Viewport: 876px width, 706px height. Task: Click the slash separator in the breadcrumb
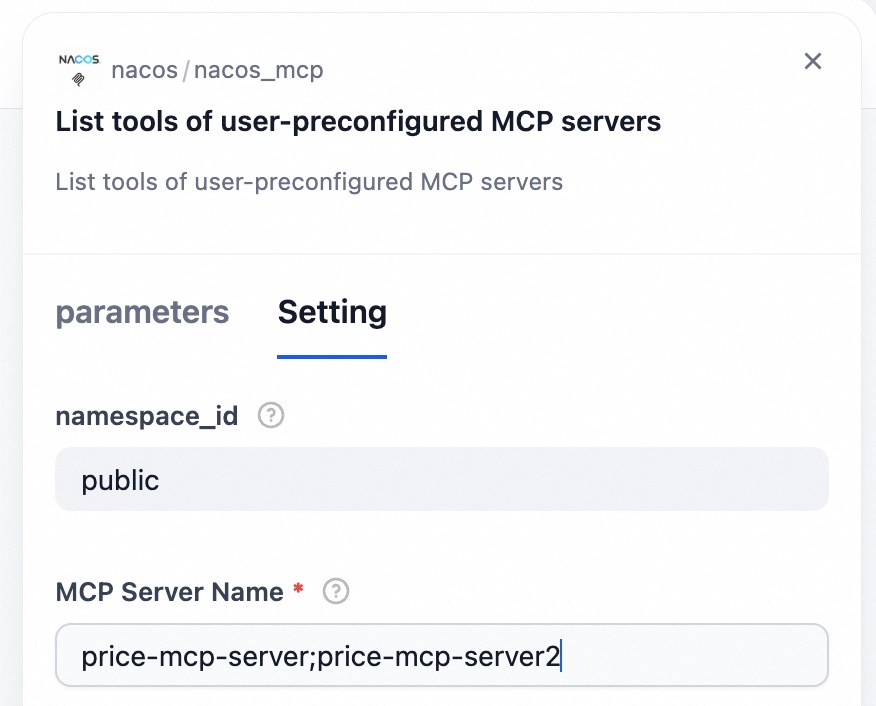(186, 70)
